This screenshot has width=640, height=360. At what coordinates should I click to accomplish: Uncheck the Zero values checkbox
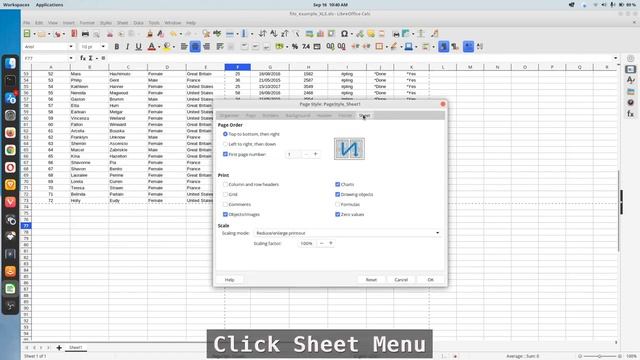[x=338, y=214]
